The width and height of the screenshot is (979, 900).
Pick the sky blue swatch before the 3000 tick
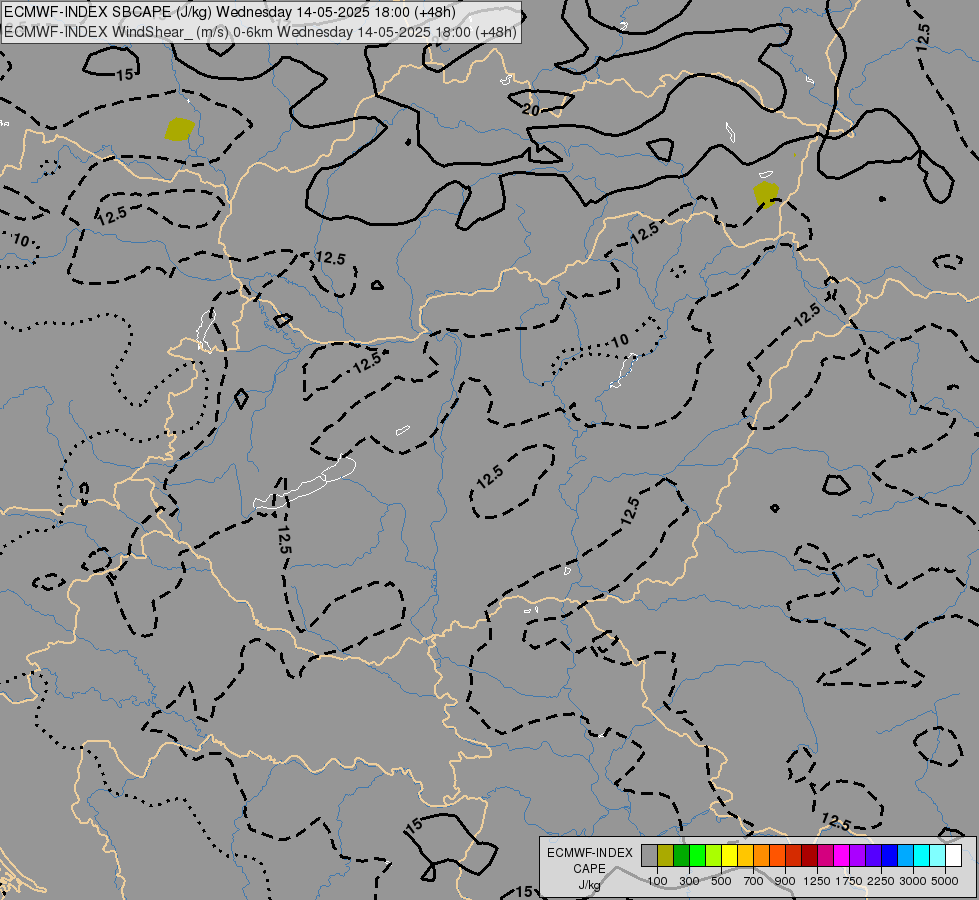point(905,855)
